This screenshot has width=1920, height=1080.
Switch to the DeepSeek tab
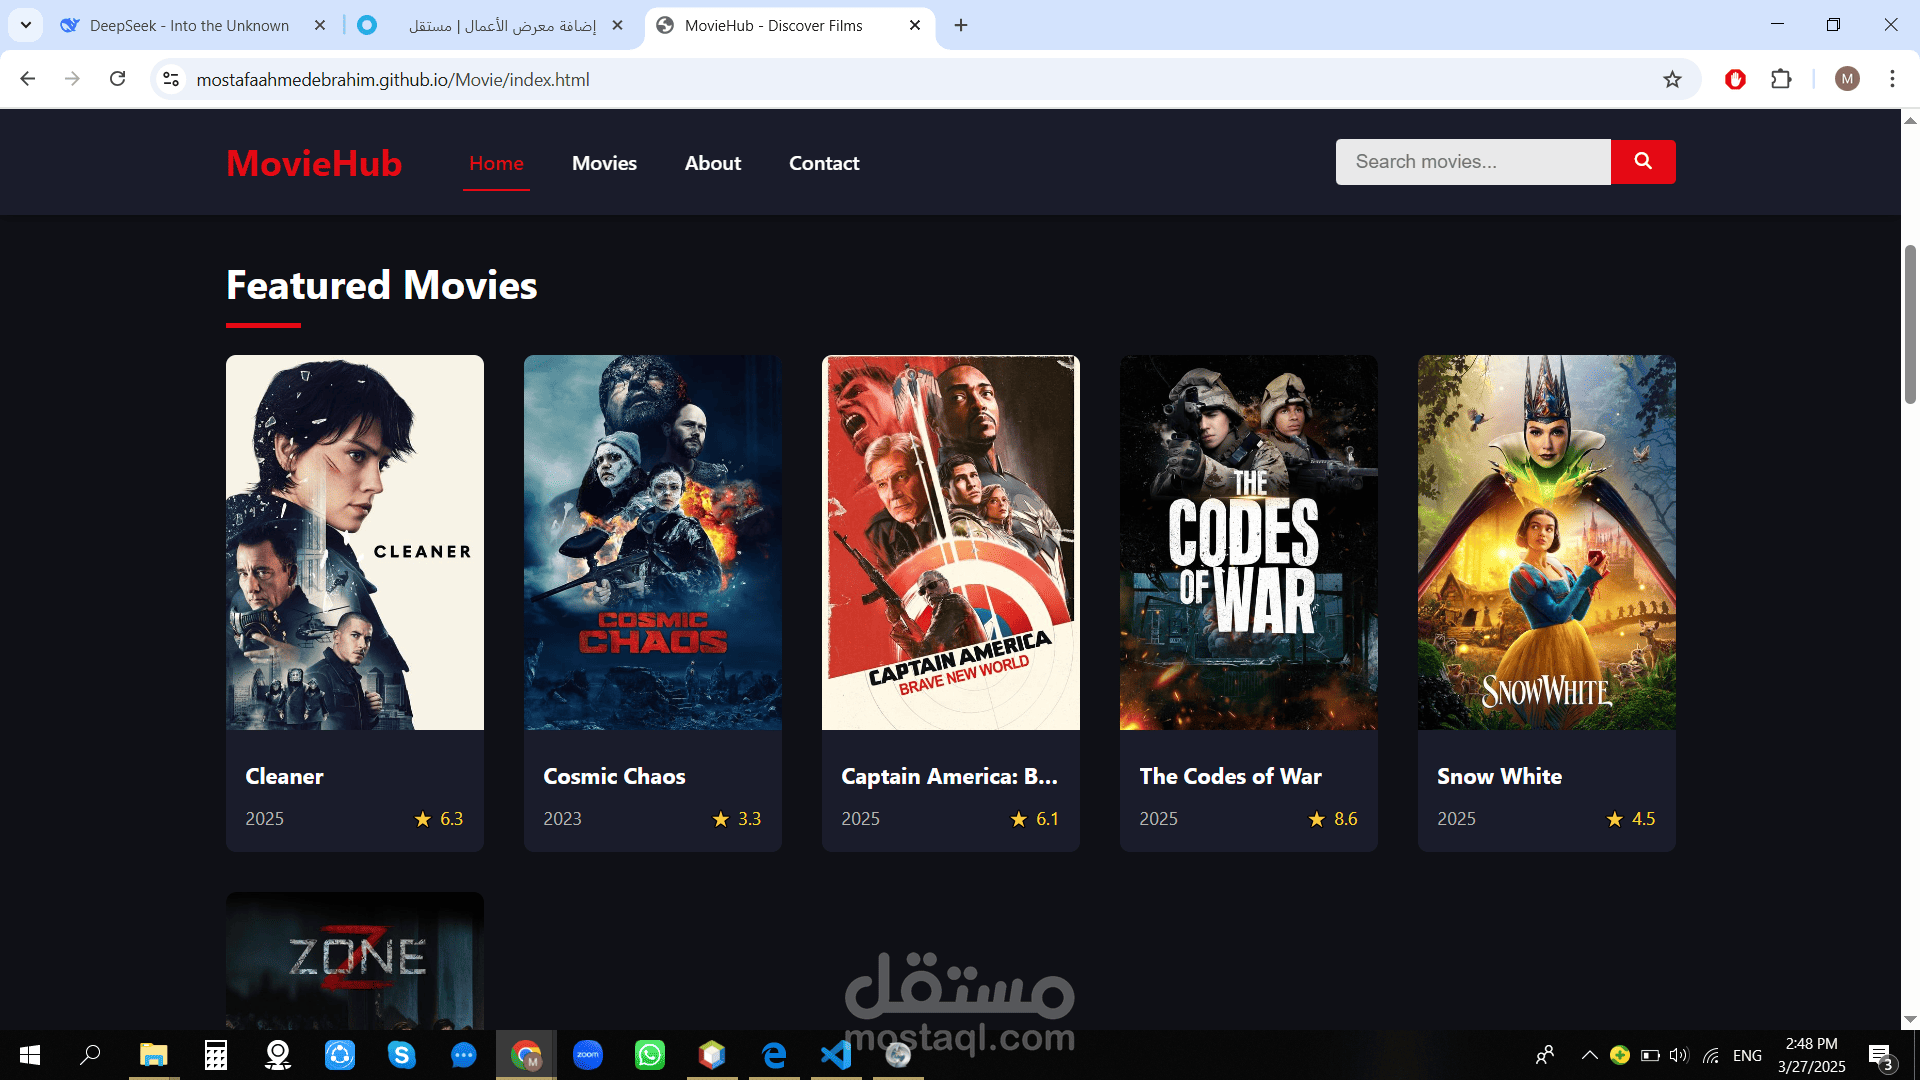[x=189, y=25]
